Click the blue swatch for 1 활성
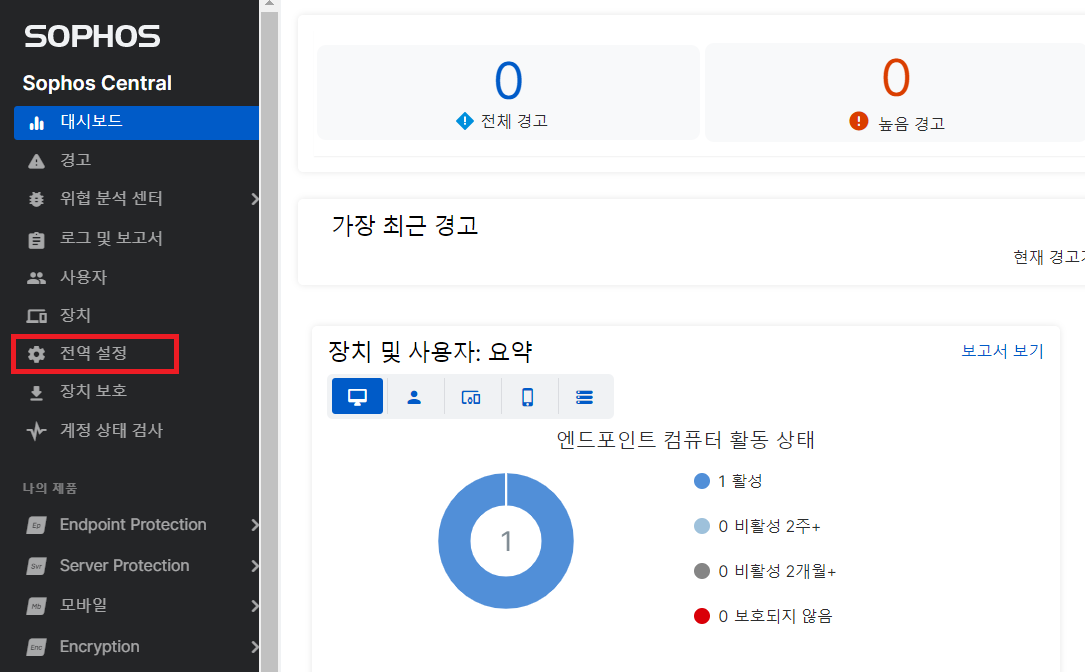The height and width of the screenshot is (672, 1085). click(x=702, y=481)
